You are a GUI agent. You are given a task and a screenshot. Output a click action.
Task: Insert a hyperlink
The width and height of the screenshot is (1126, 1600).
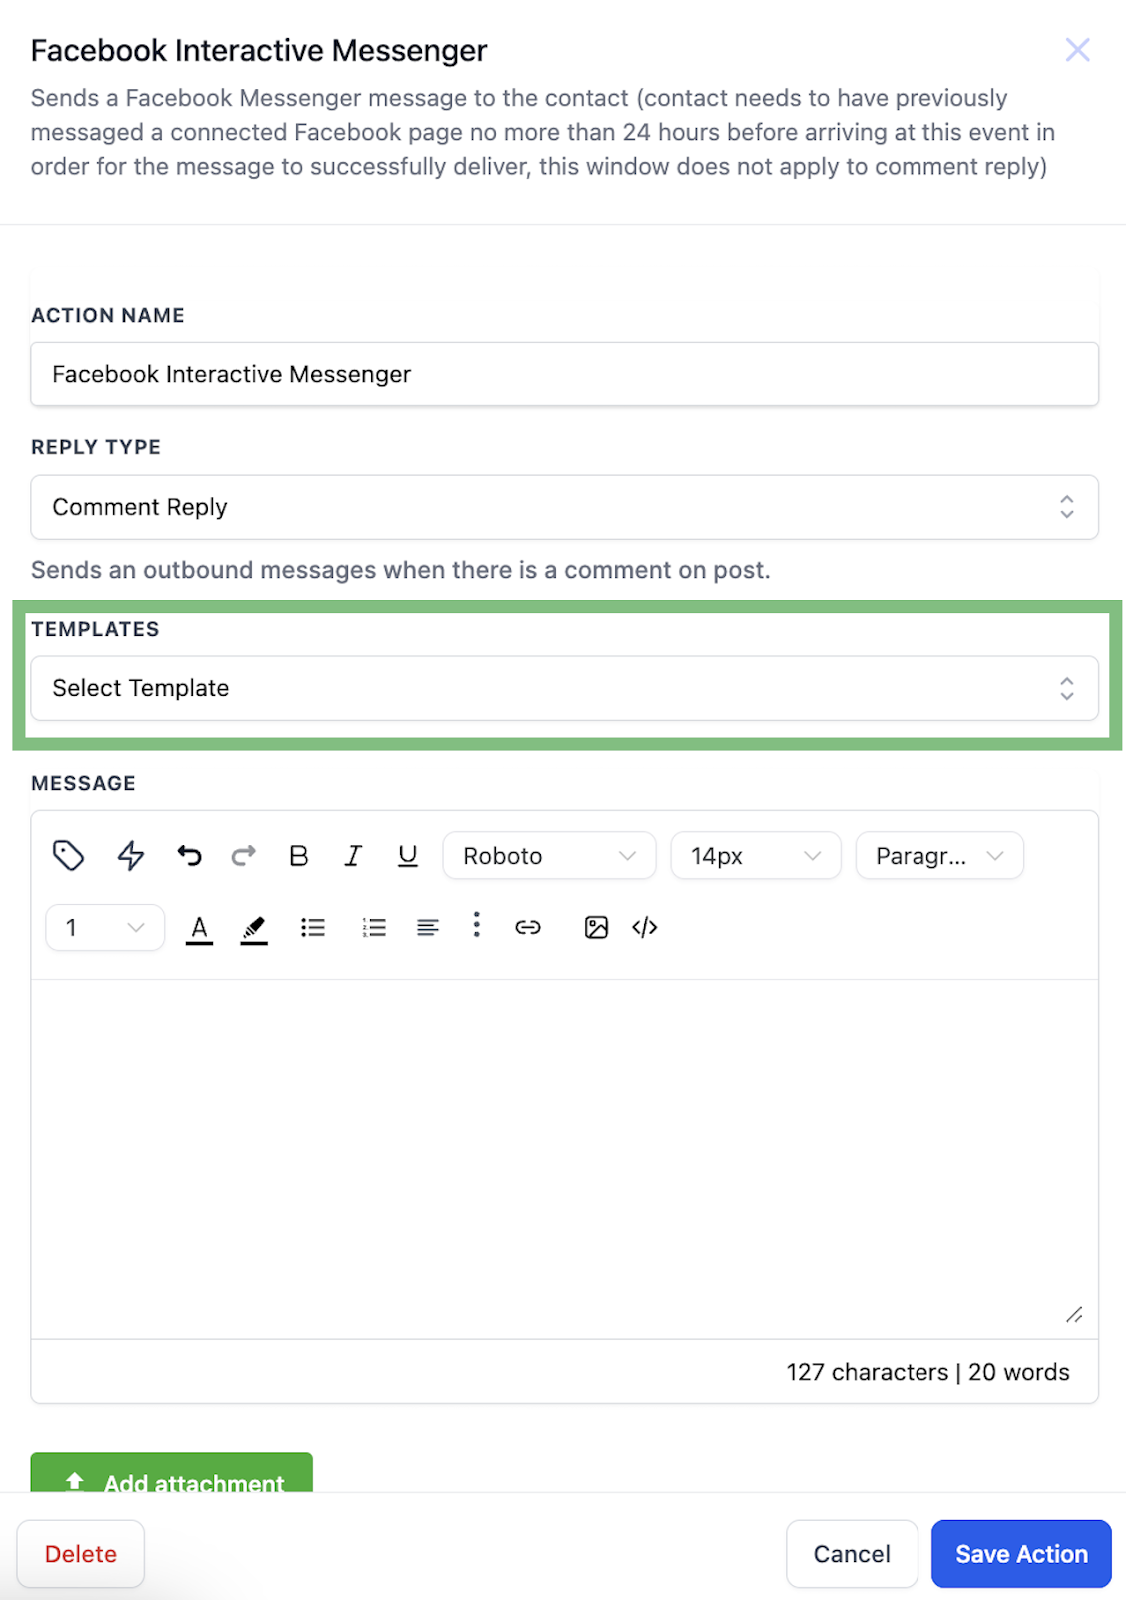tap(528, 928)
